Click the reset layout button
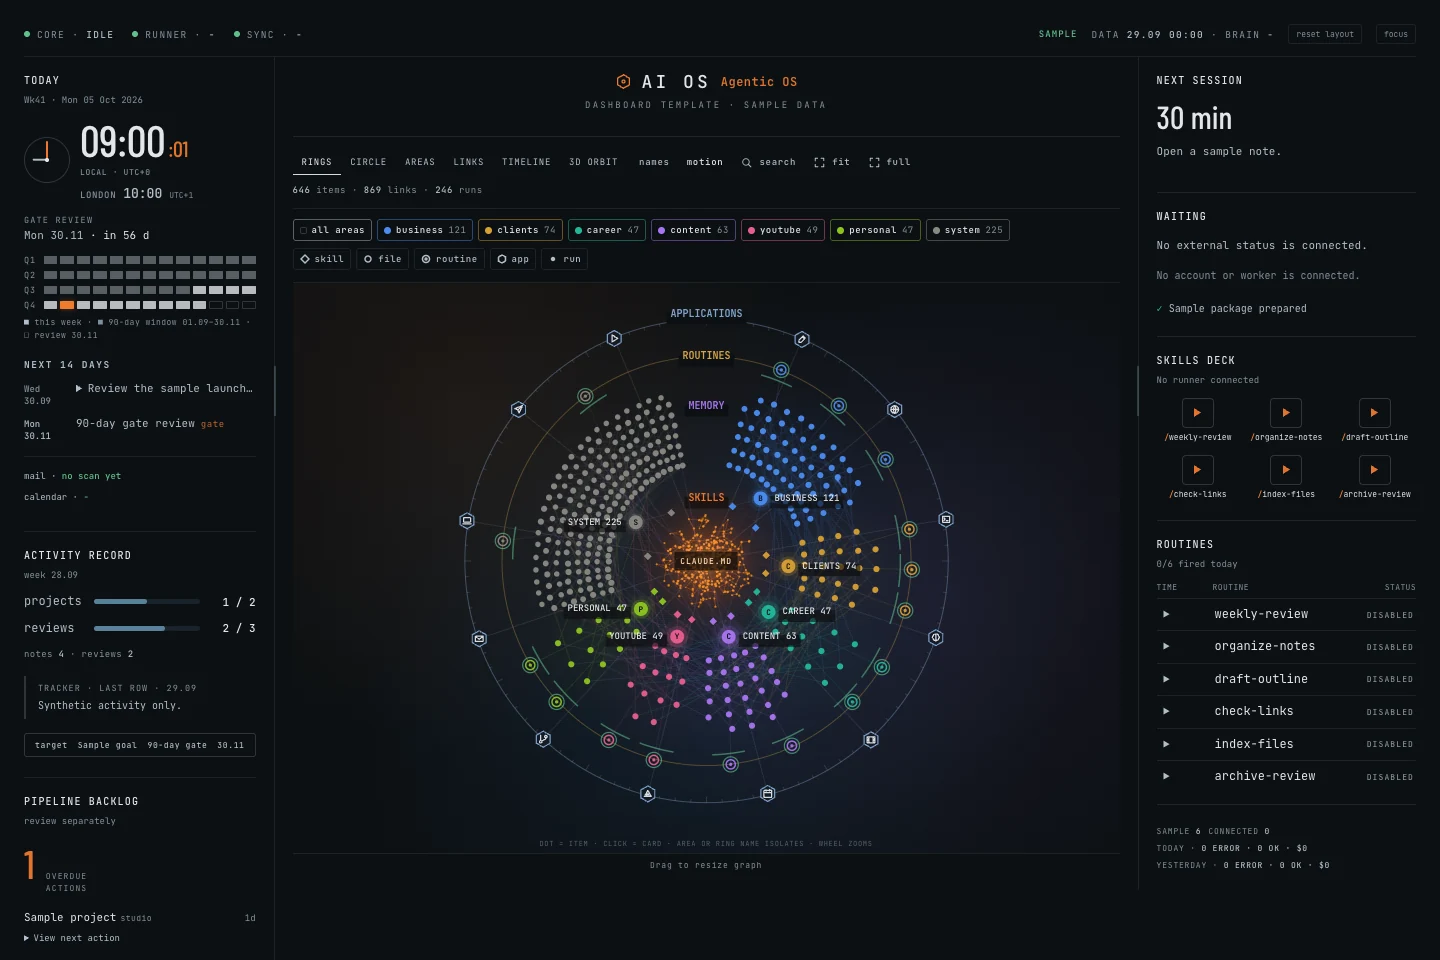This screenshot has height=960, width=1440. click(x=1325, y=34)
